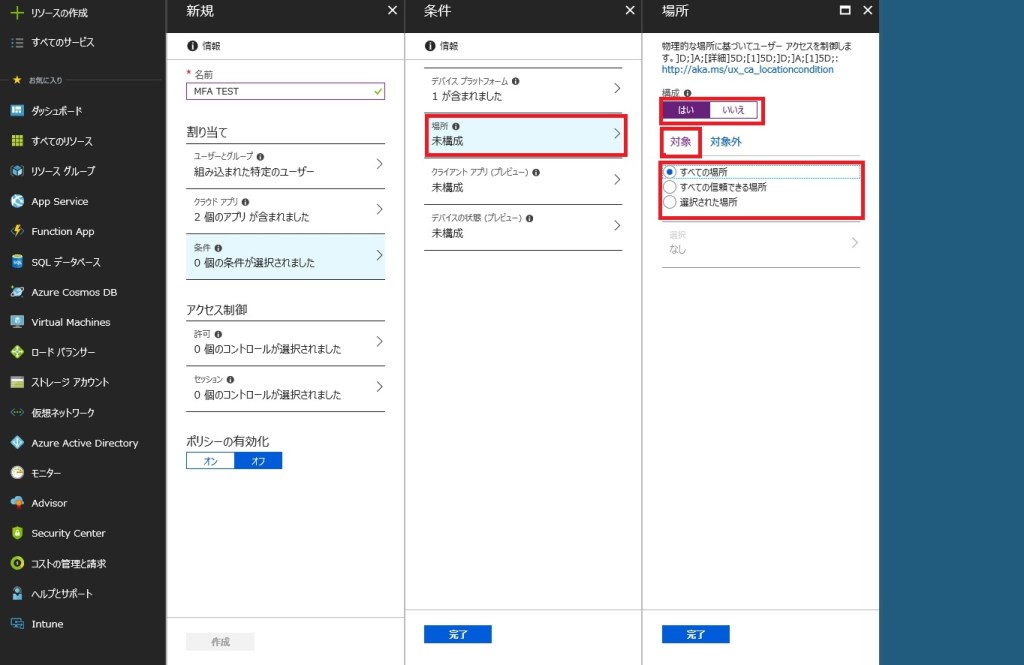The image size is (1024, 665).
Task: Click the cost management and billing icon
Action: pos(18,563)
